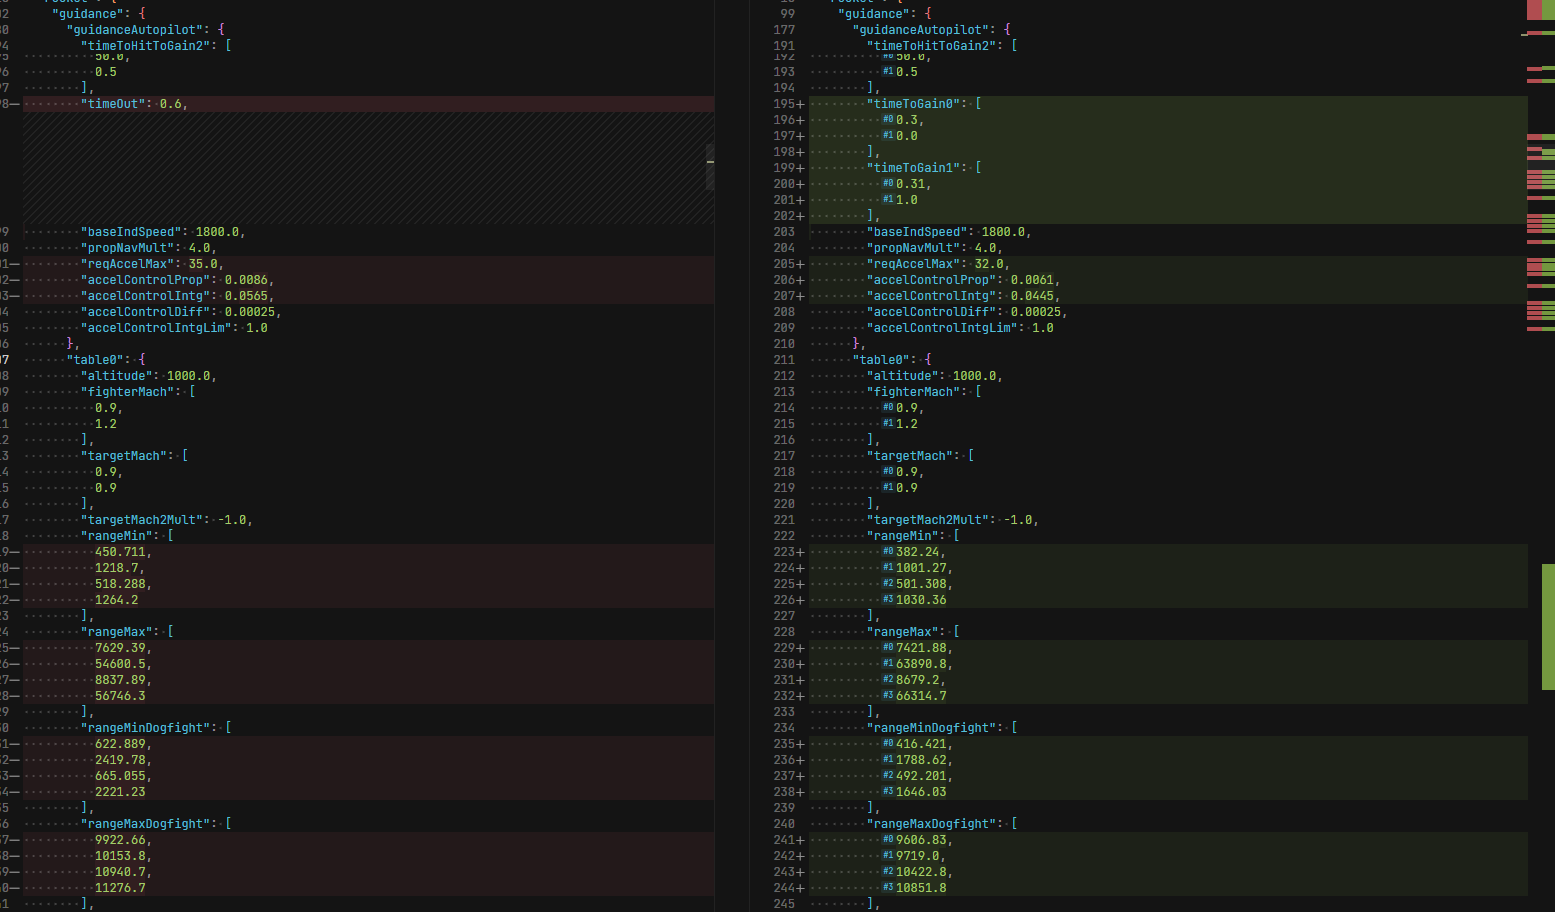Click the rangeMaxDogfight value 10422.8
Image resolution: width=1555 pixels, height=912 pixels.
click(921, 872)
